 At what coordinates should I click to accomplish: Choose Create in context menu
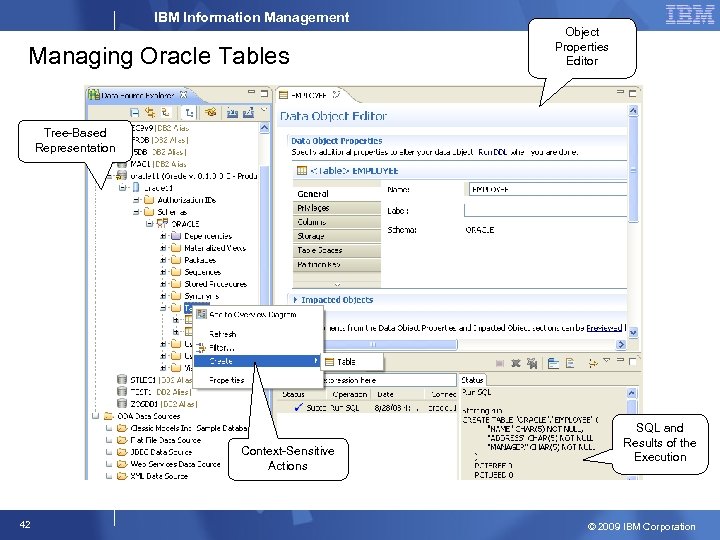click(259, 361)
